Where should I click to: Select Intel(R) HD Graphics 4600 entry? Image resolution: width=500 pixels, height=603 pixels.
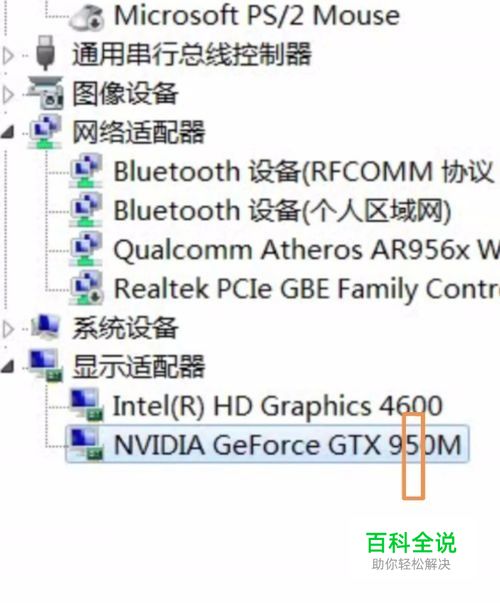point(278,406)
